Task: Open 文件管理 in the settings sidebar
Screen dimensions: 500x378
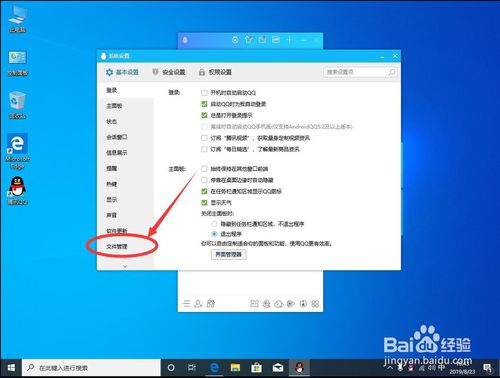Action: point(125,247)
